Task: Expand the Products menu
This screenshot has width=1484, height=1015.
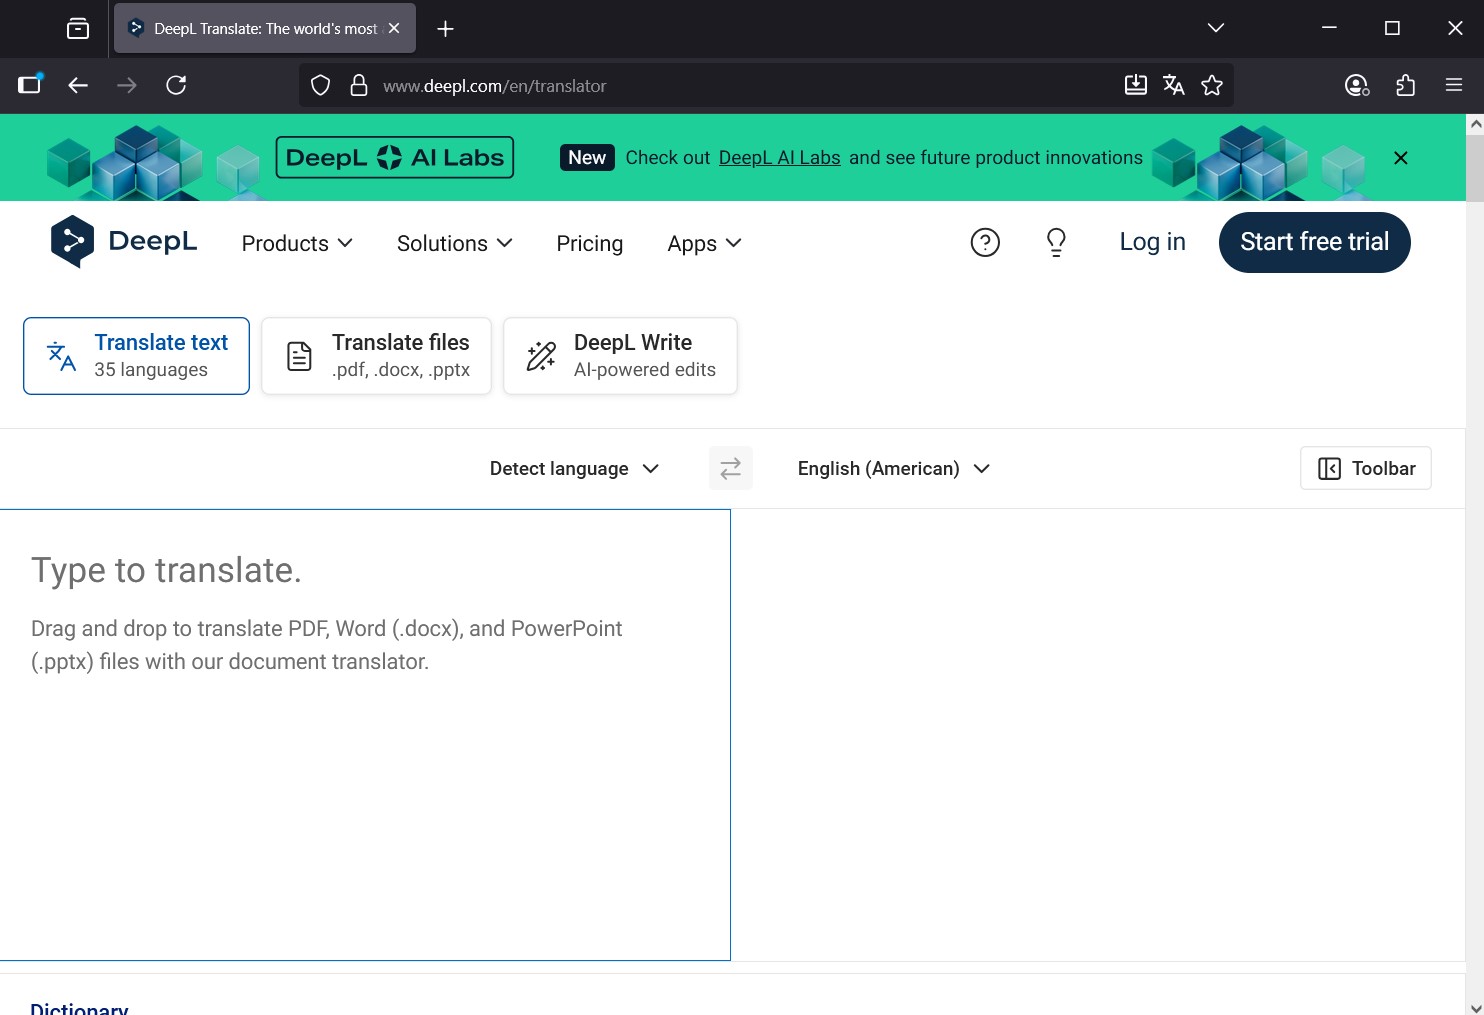Action: click(x=297, y=243)
